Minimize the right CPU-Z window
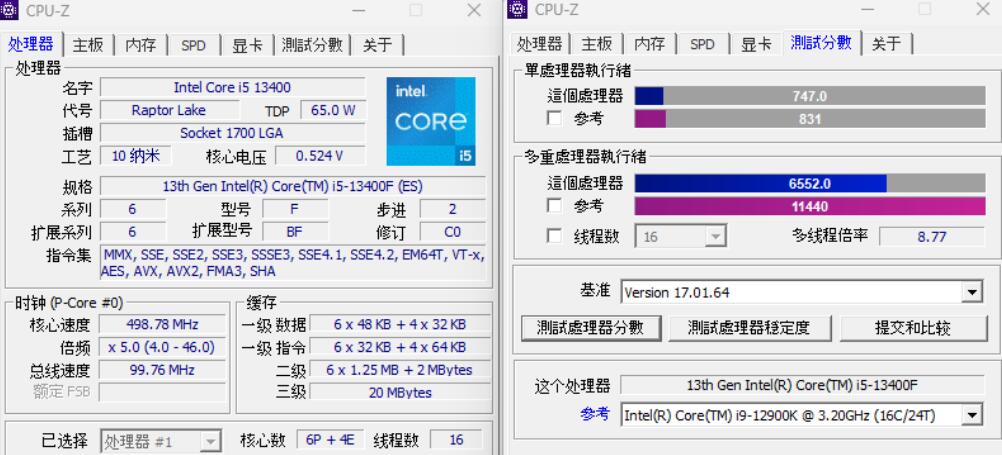The width and height of the screenshot is (1002, 455). tap(867, 10)
